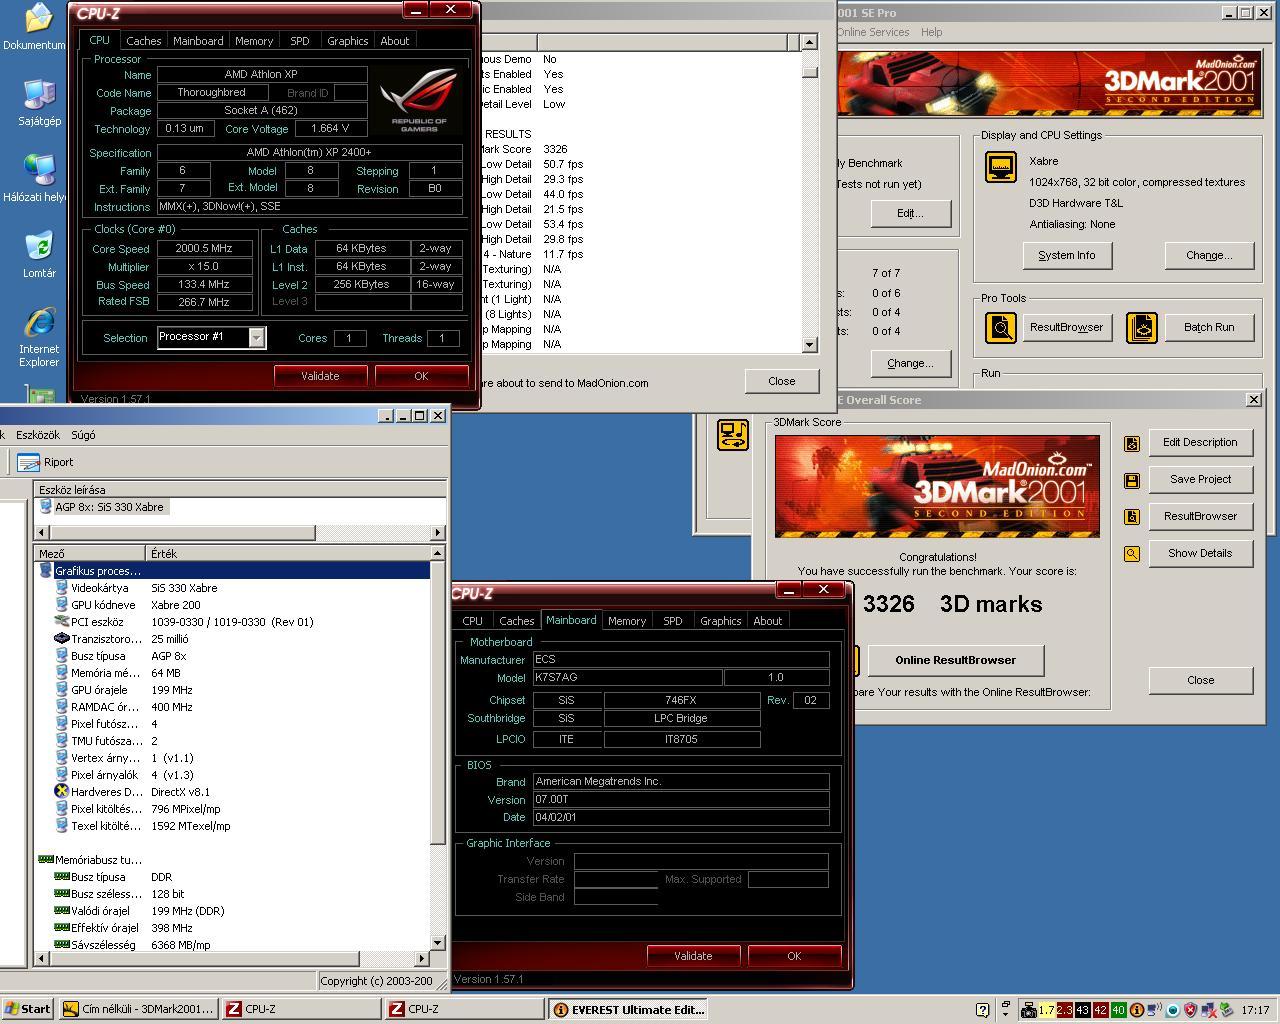The image size is (1280, 1024).
Task: Click the Mező column header in EVEREST
Action: [90, 553]
